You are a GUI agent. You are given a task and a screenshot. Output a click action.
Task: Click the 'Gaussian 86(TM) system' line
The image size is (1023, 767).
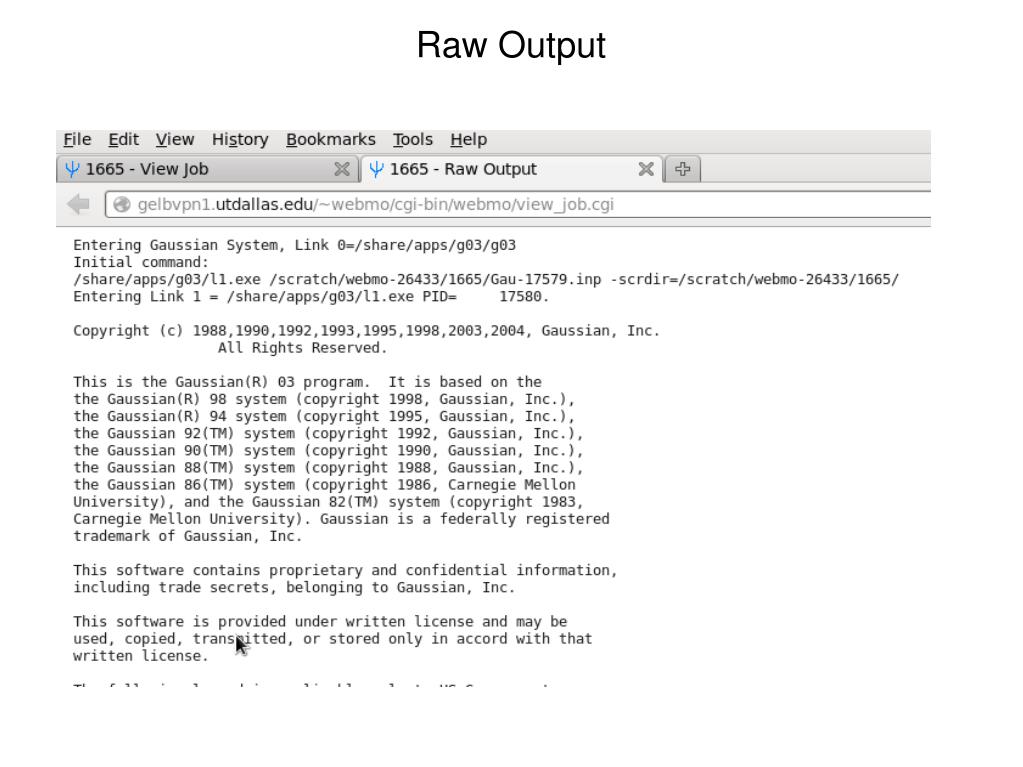324,485
